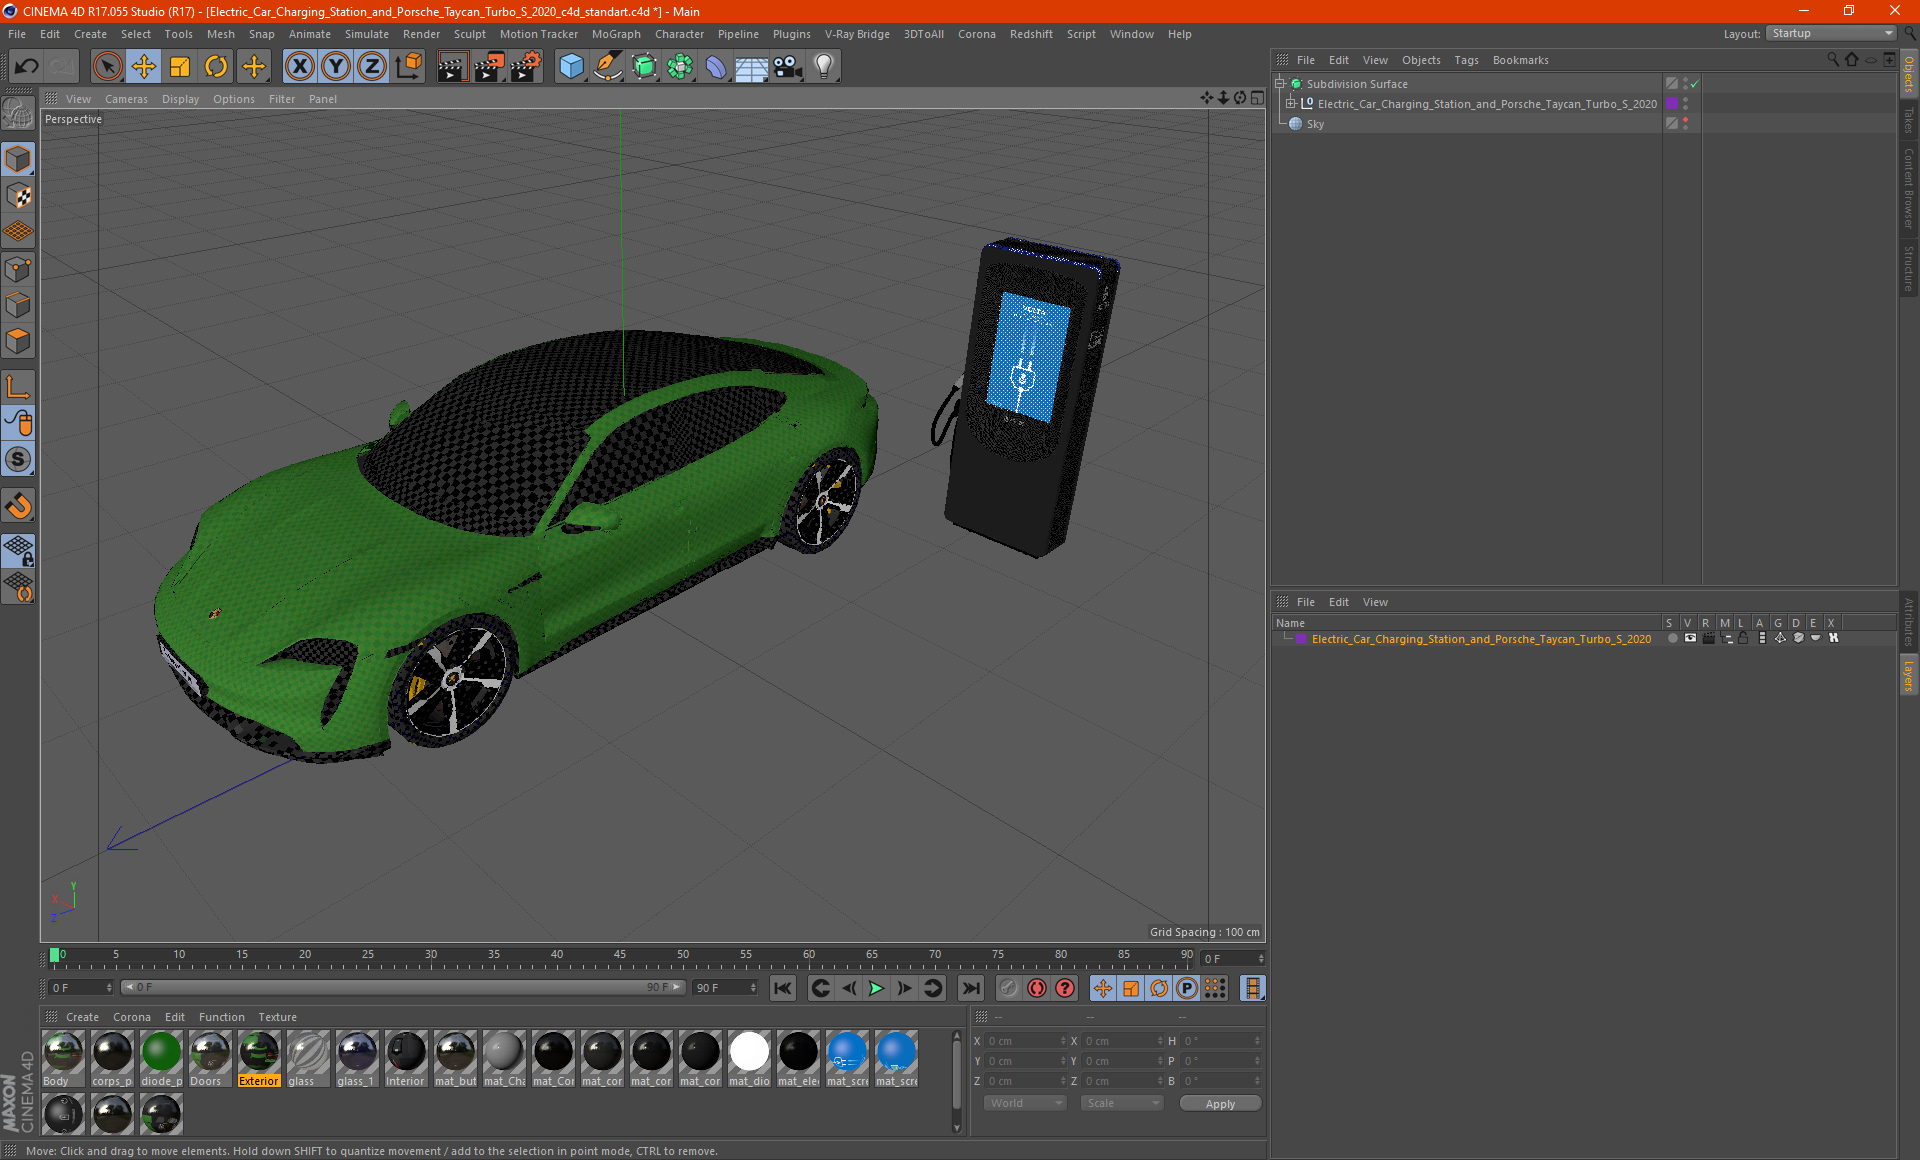This screenshot has width=1920, height=1160.
Task: Enable the Axis mode icon
Action: click(18, 387)
